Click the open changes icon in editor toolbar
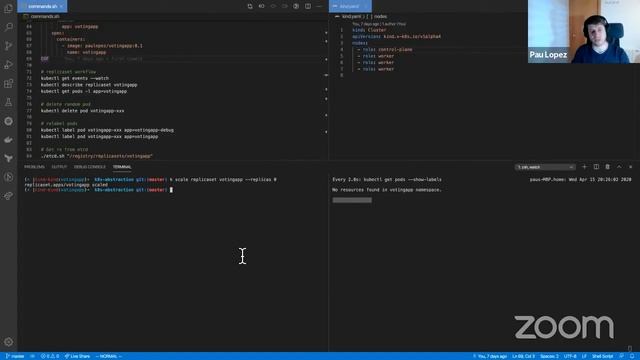Image resolution: width=640 pixels, height=360 pixels. [x=250, y=6]
